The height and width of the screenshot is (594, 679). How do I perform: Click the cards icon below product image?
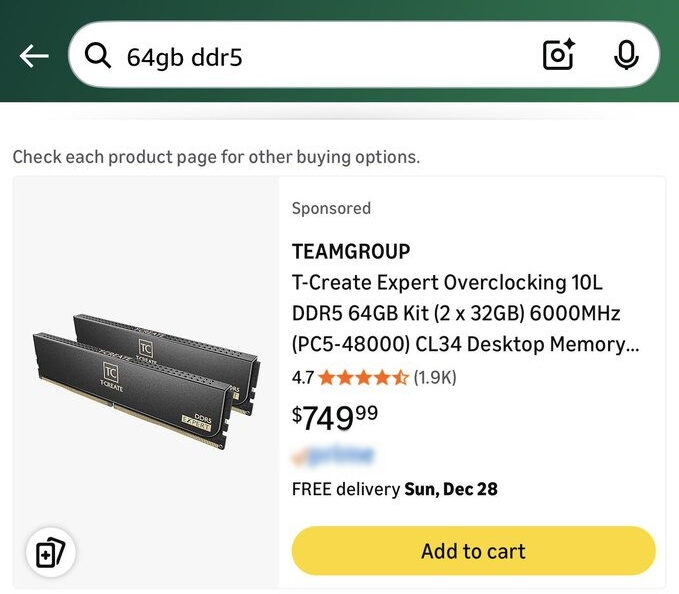[x=50, y=552]
